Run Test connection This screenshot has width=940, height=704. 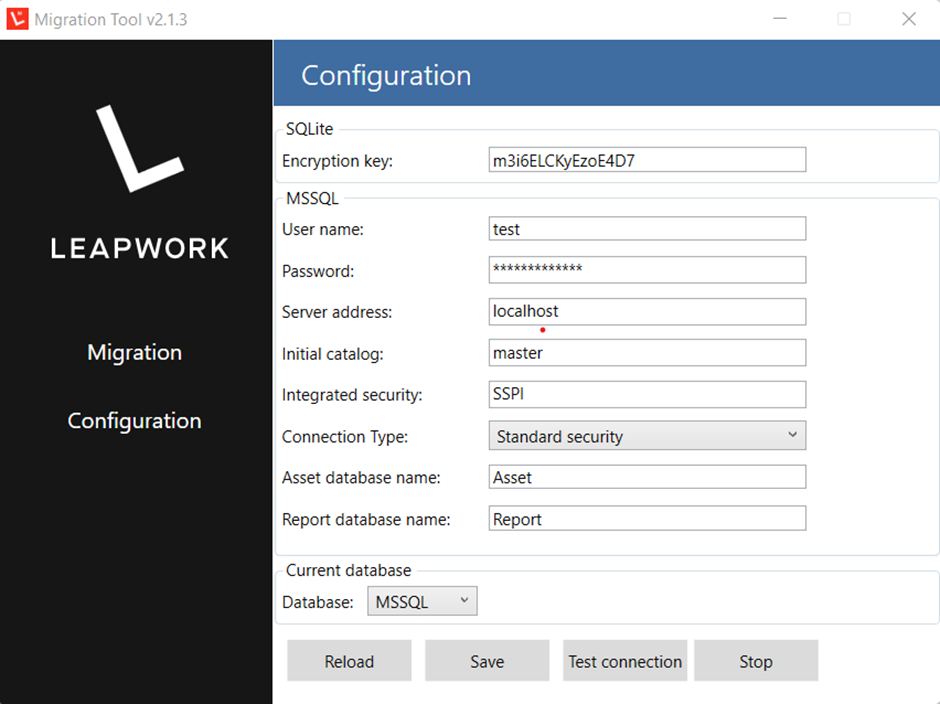(624, 661)
